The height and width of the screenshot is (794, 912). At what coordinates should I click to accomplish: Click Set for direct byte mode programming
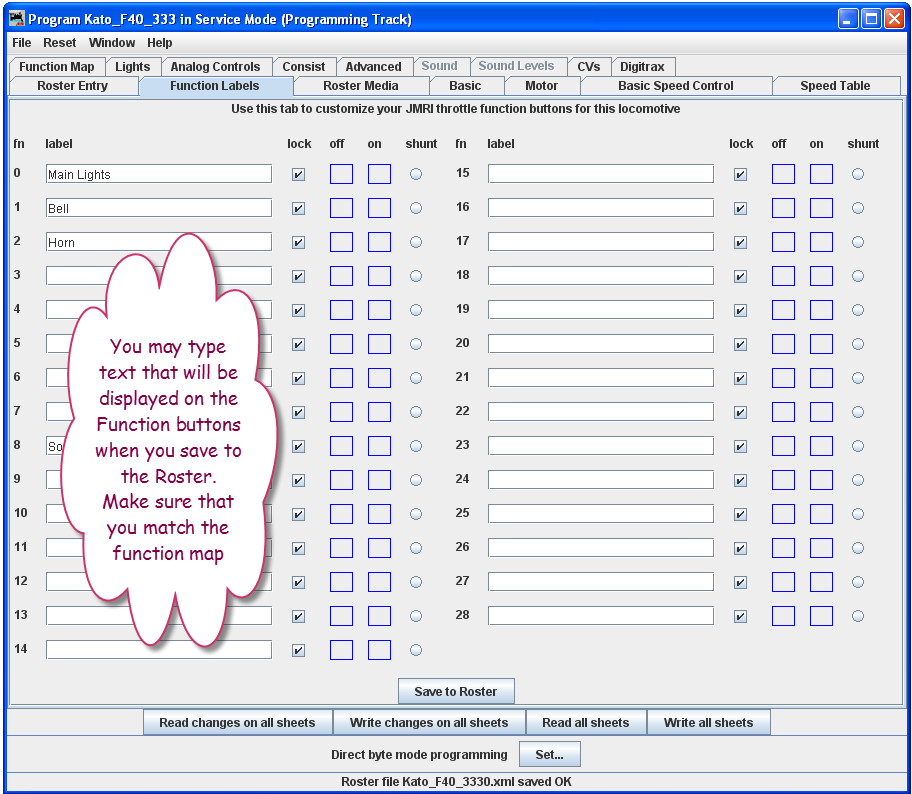(x=549, y=755)
